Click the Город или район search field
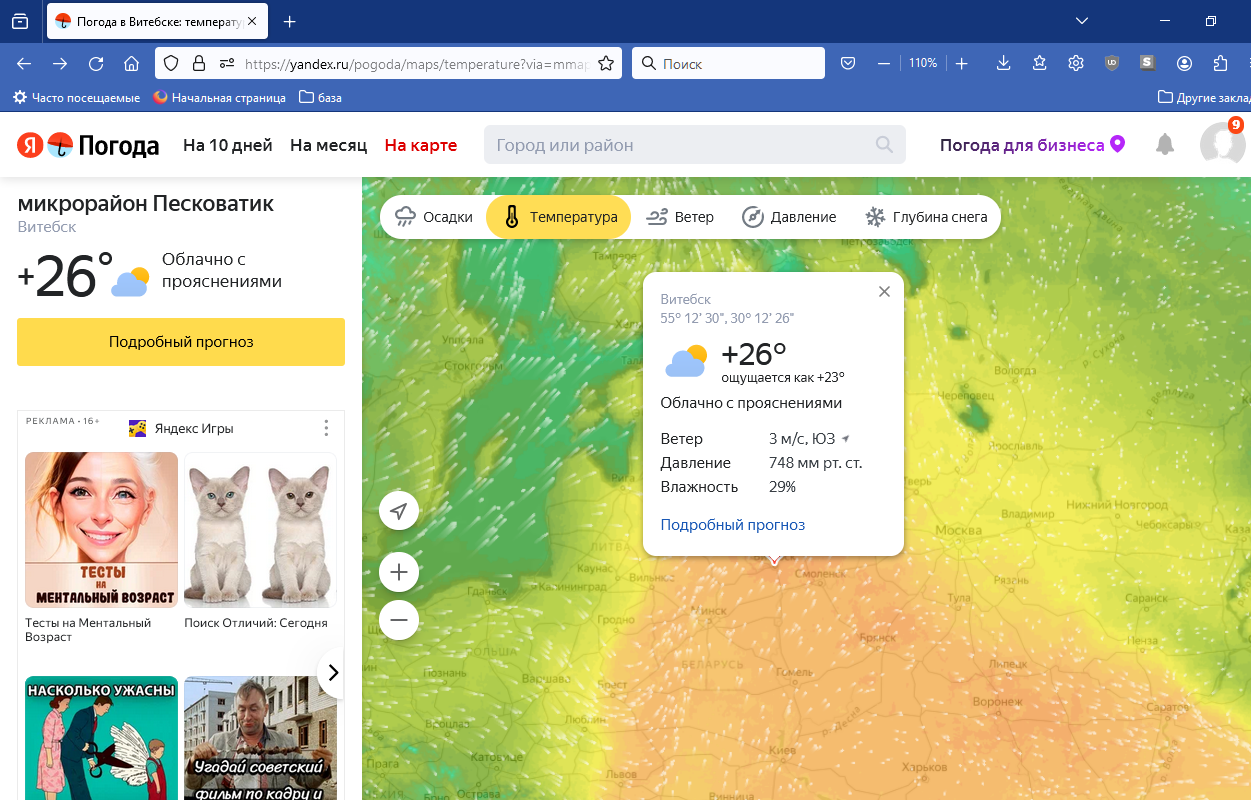The image size is (1251, 800). [x=694, y=144]
